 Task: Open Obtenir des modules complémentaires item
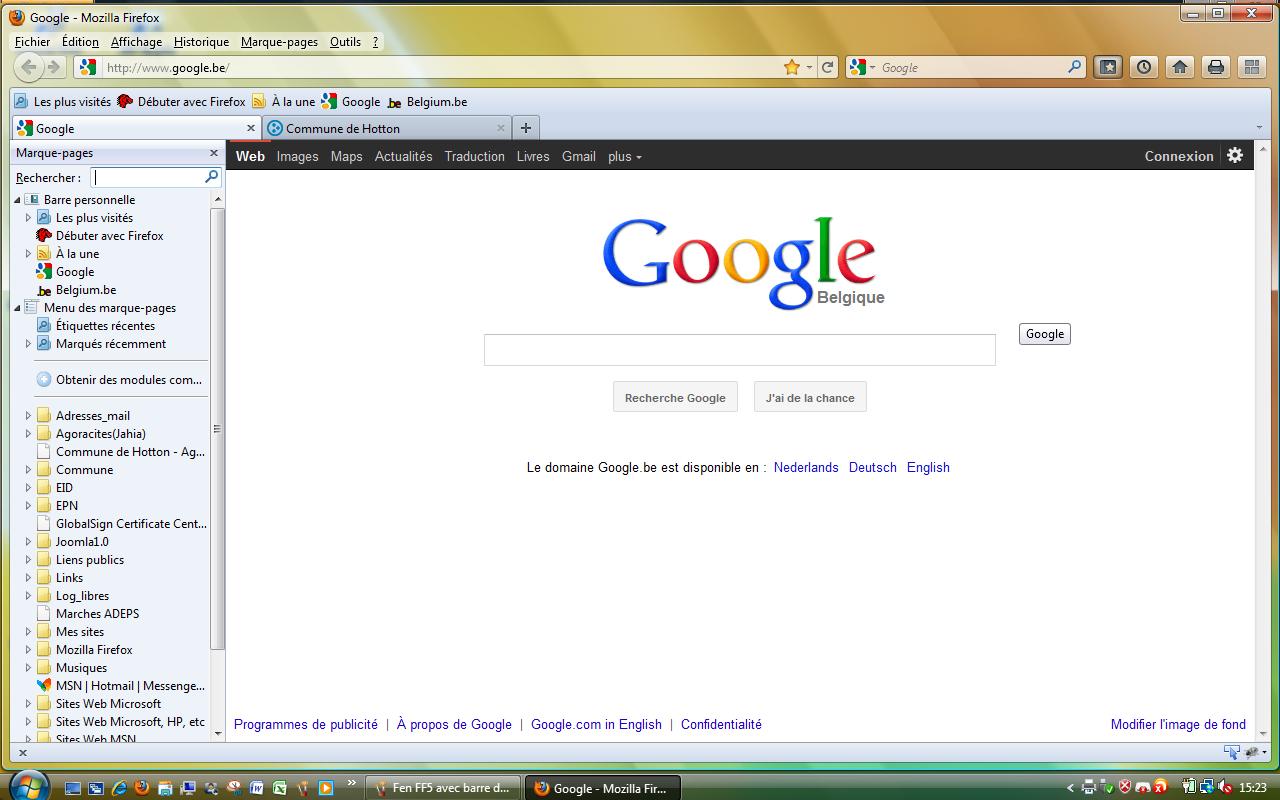(x=119, y=379)
